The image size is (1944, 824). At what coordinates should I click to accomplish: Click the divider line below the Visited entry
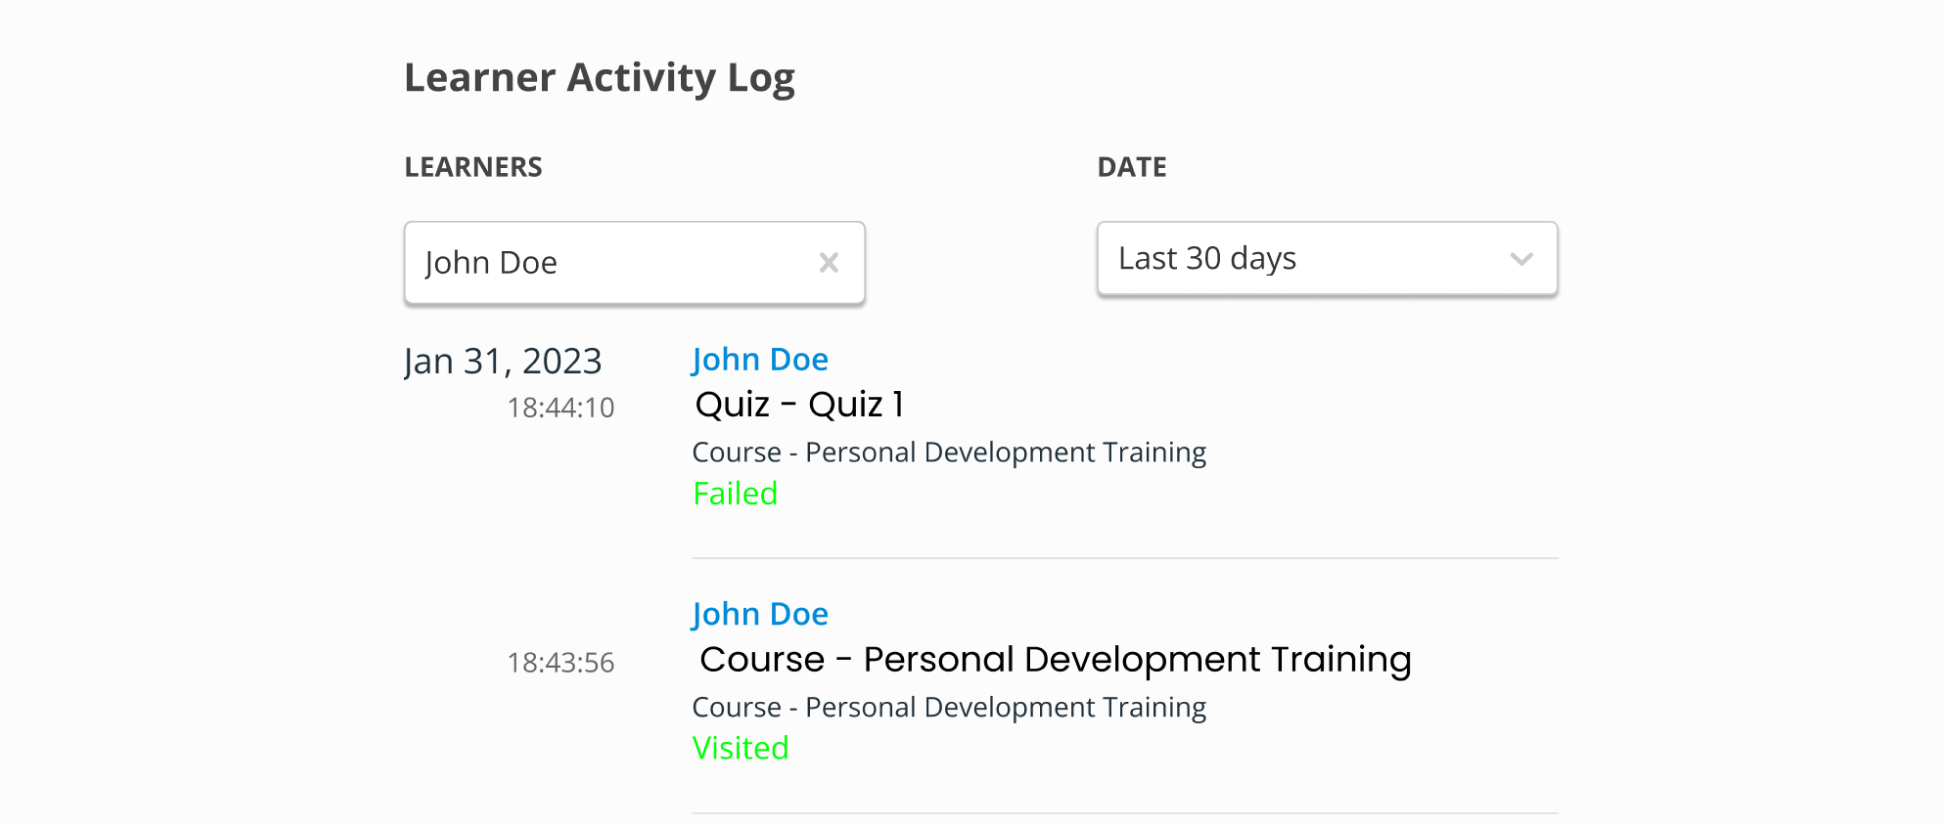(1124, 813)
